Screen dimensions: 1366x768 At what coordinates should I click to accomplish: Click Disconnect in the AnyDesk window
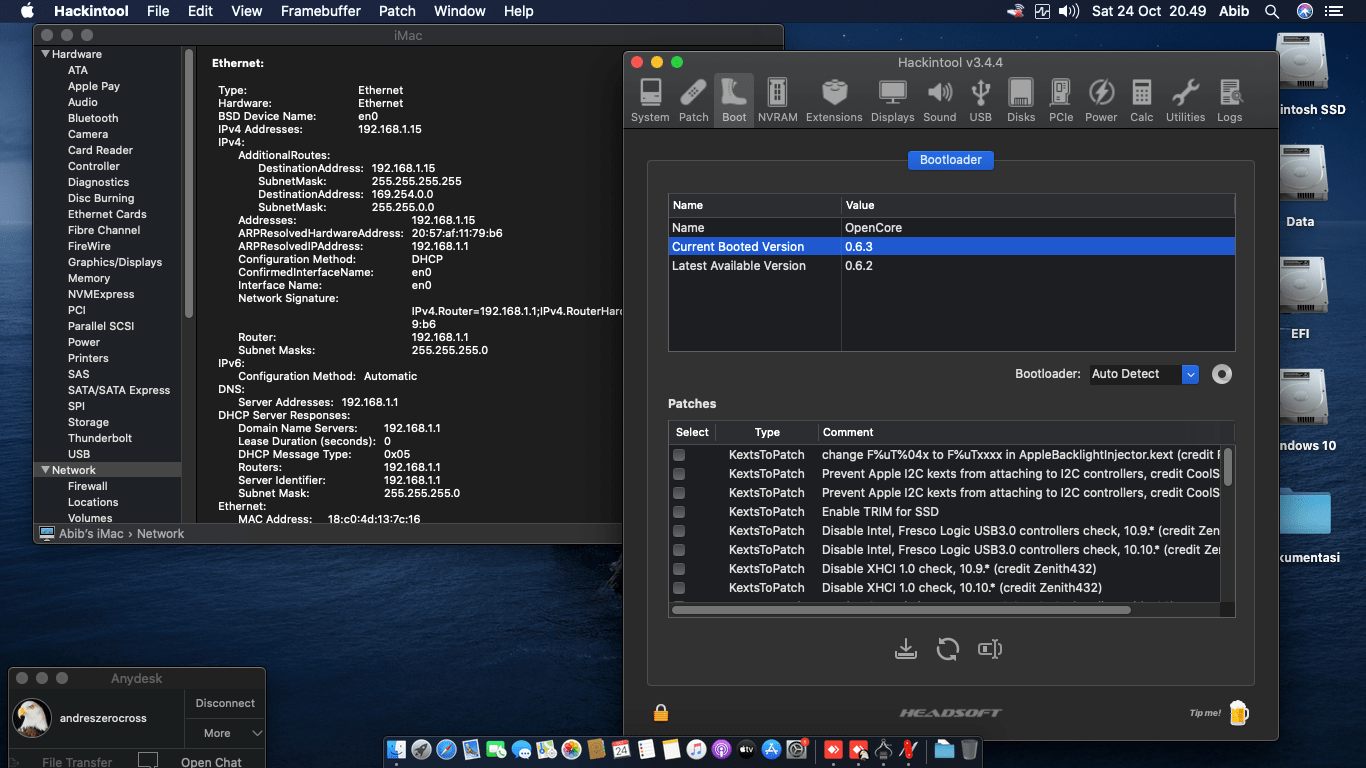(x=224, y=703)
